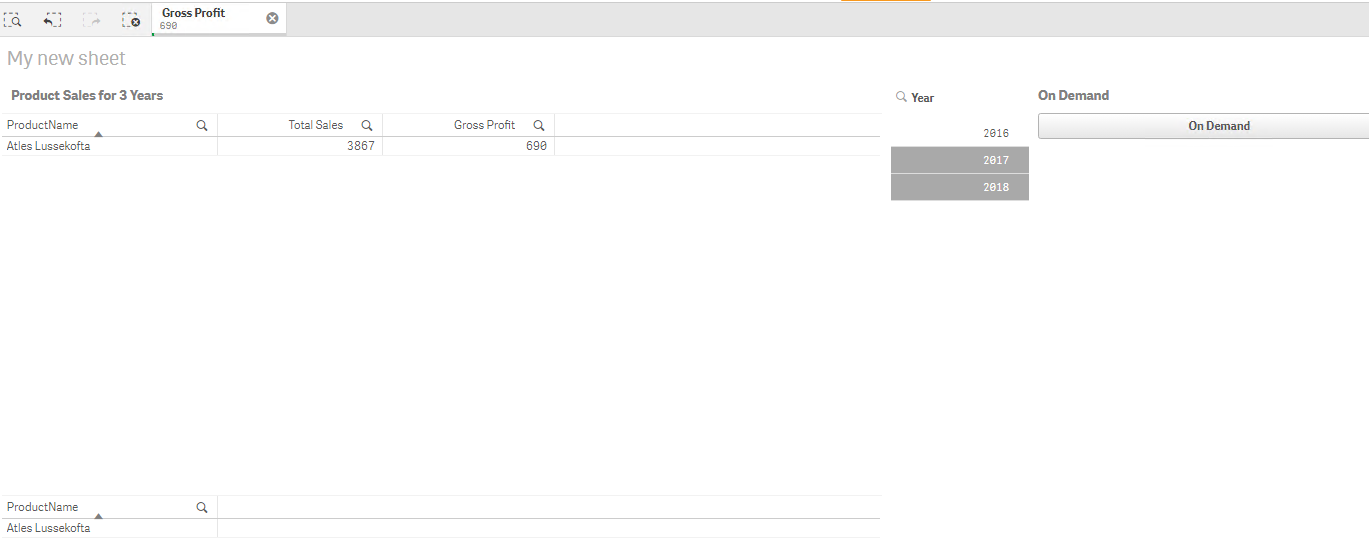The width and height of the screenshot is (1369, 551).
Task: Sort by Total Sales column header
Action: pyautogui.click(x=315, y=125)
